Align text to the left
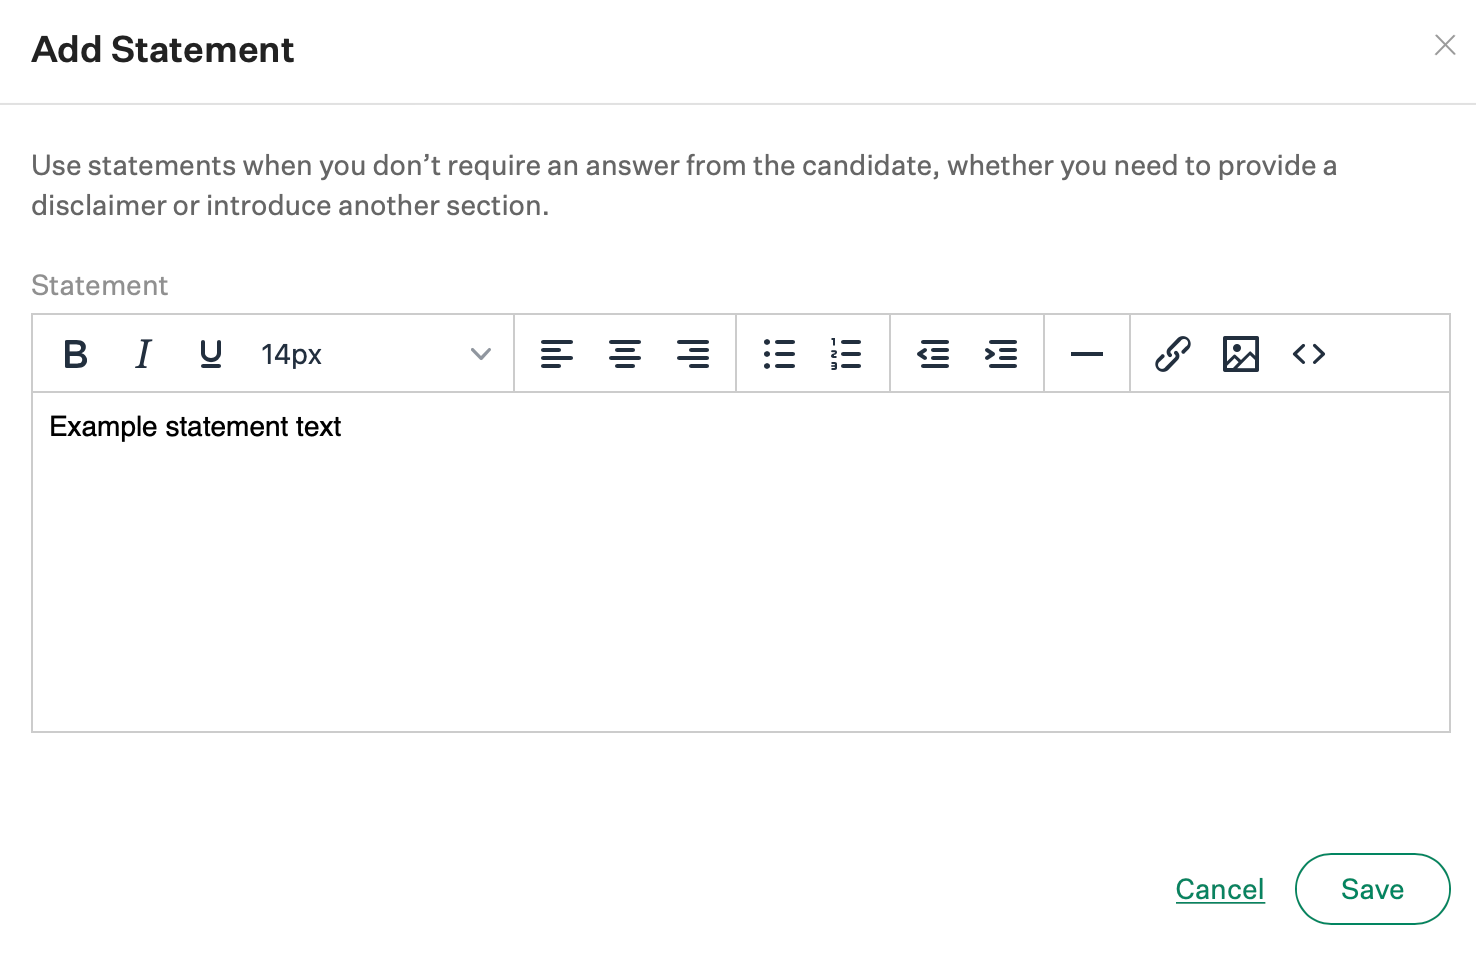 (557, 354)
